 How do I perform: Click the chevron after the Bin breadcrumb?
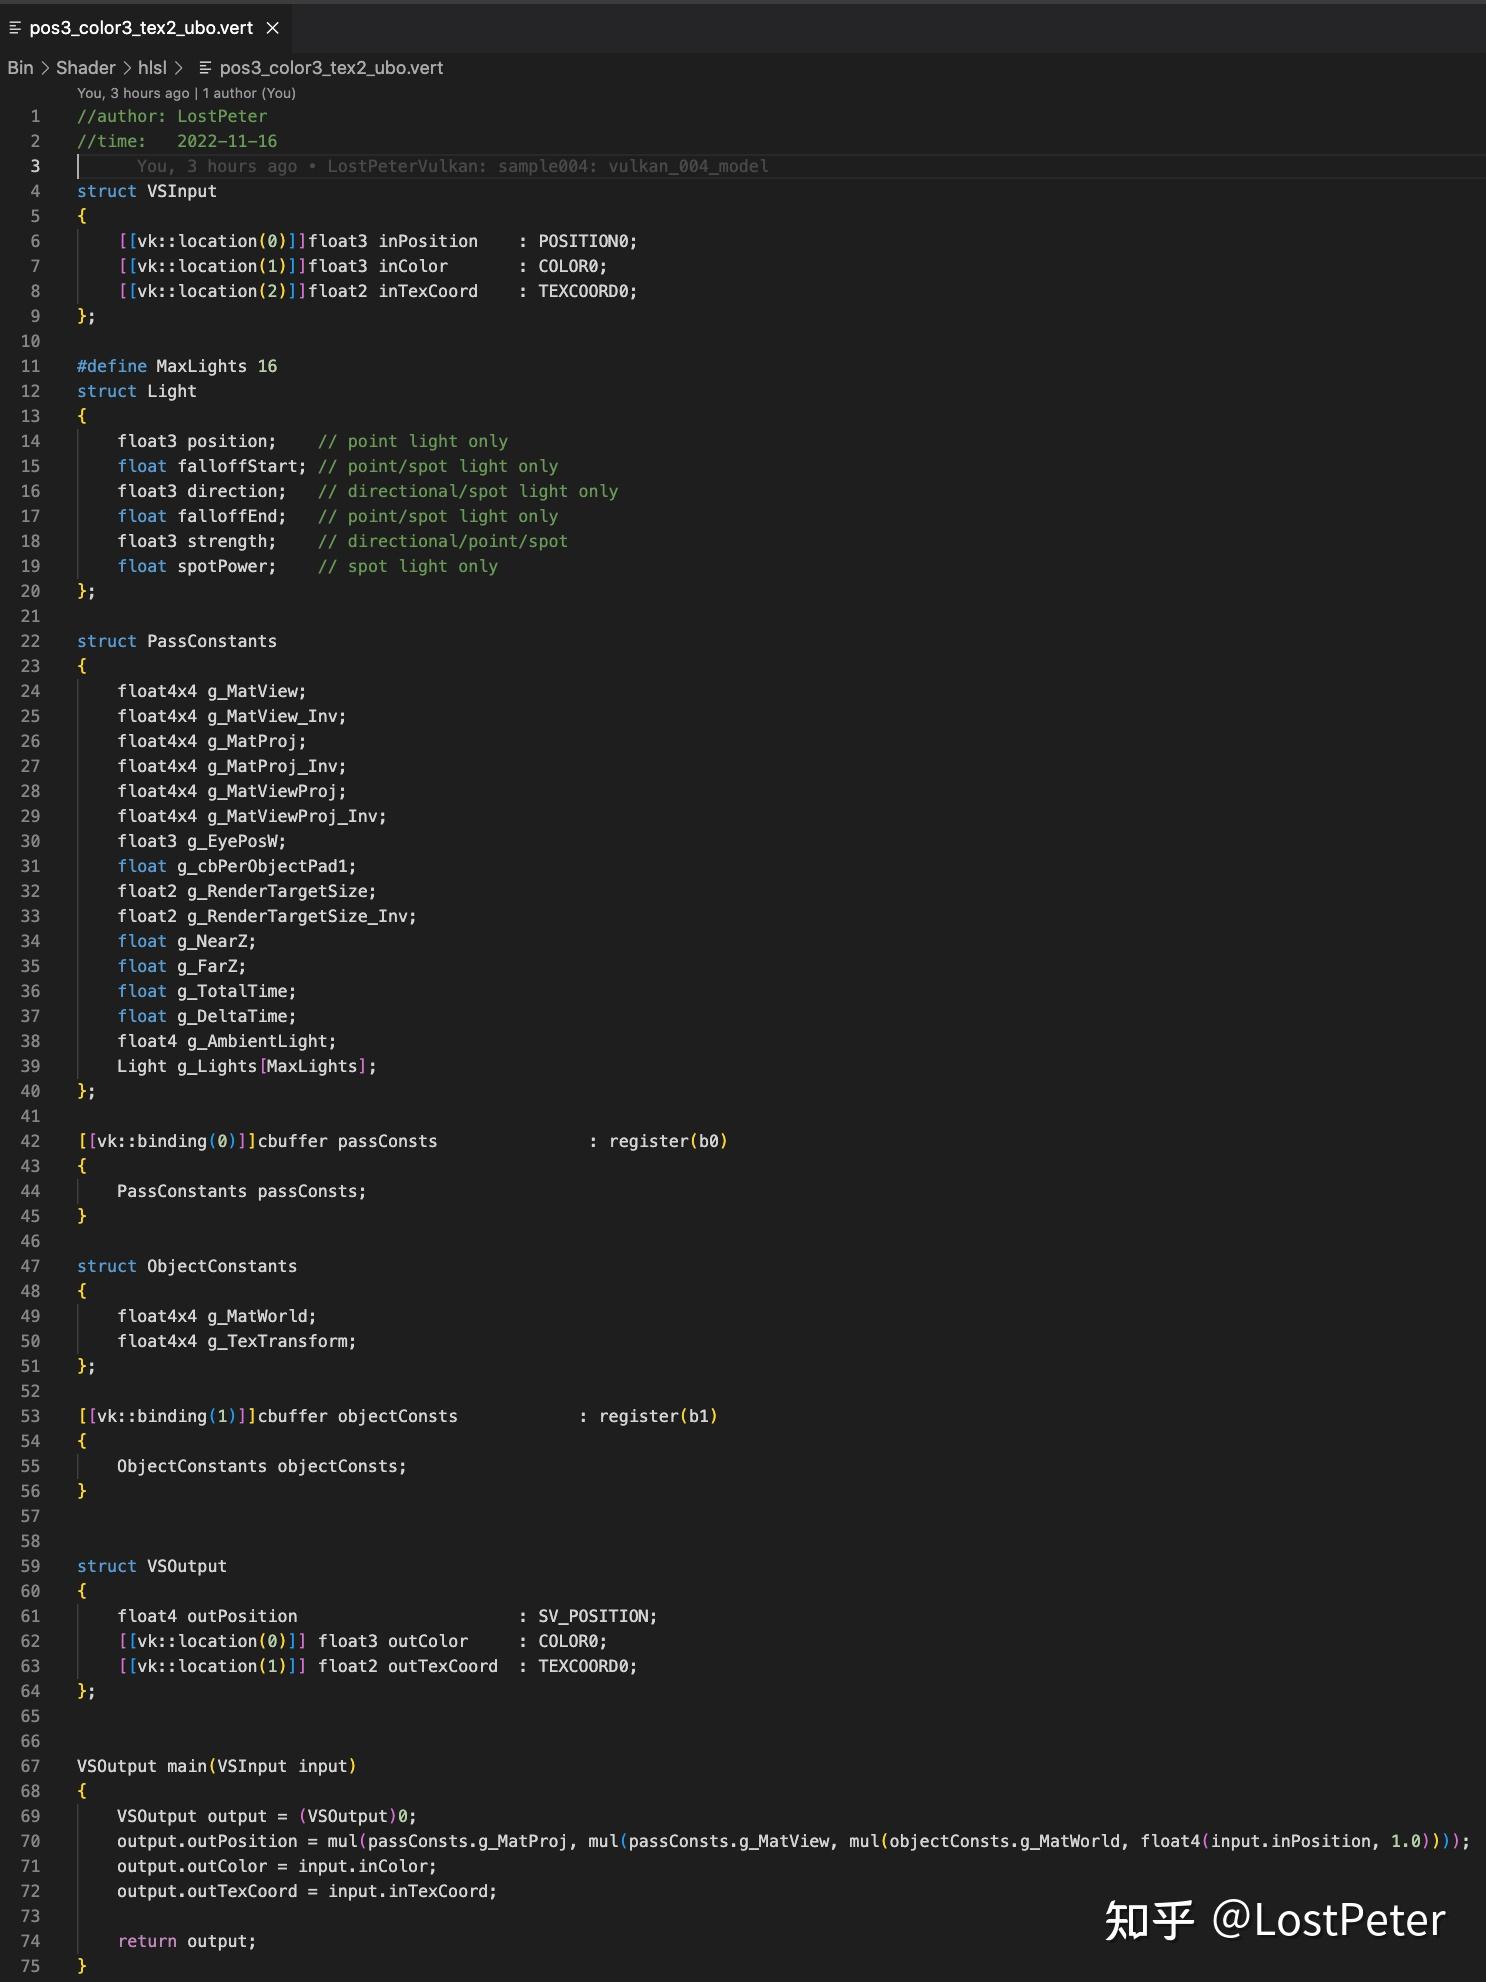[x=45, y=68]
